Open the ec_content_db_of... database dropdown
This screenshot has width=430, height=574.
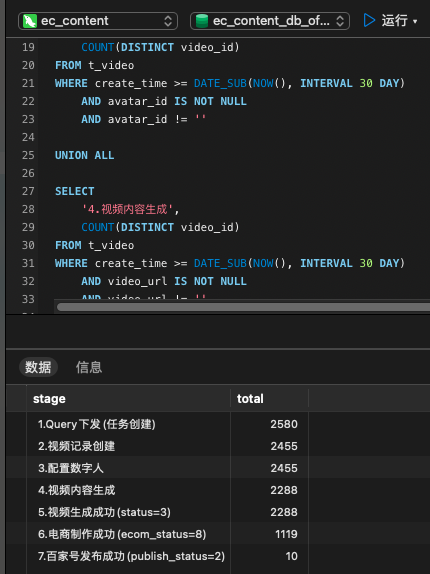(270, 21)
